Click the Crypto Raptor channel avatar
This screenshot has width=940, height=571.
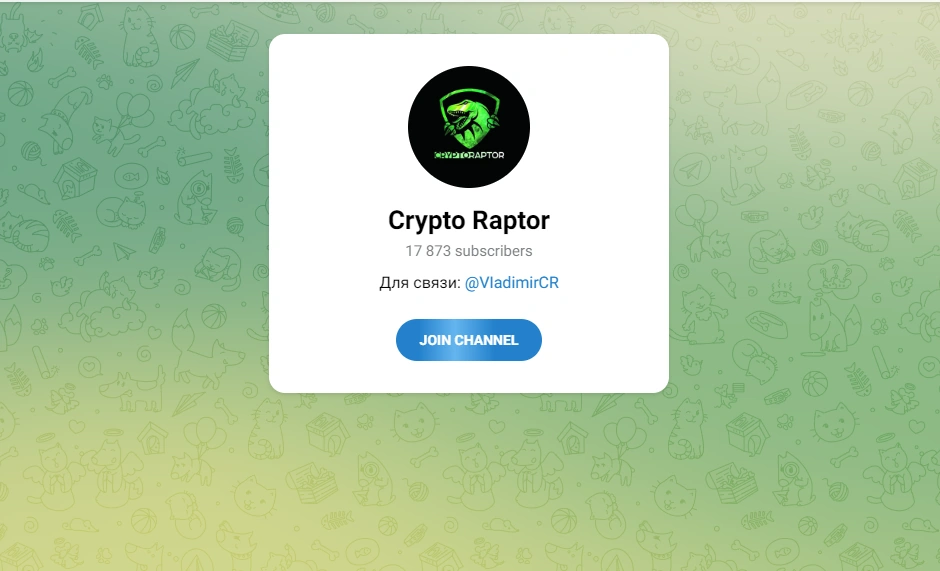click(469, 127)
